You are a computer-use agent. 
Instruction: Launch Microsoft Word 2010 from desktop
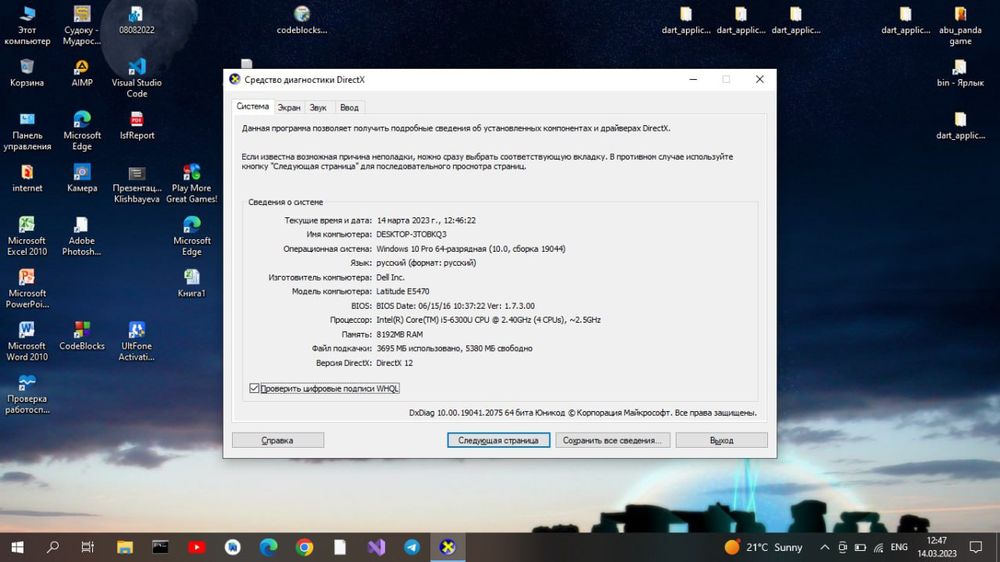point(27,341)
